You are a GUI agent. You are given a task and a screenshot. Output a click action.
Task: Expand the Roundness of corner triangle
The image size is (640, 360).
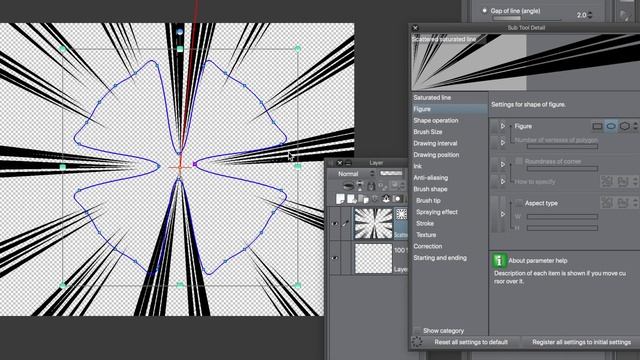point(503,164)
